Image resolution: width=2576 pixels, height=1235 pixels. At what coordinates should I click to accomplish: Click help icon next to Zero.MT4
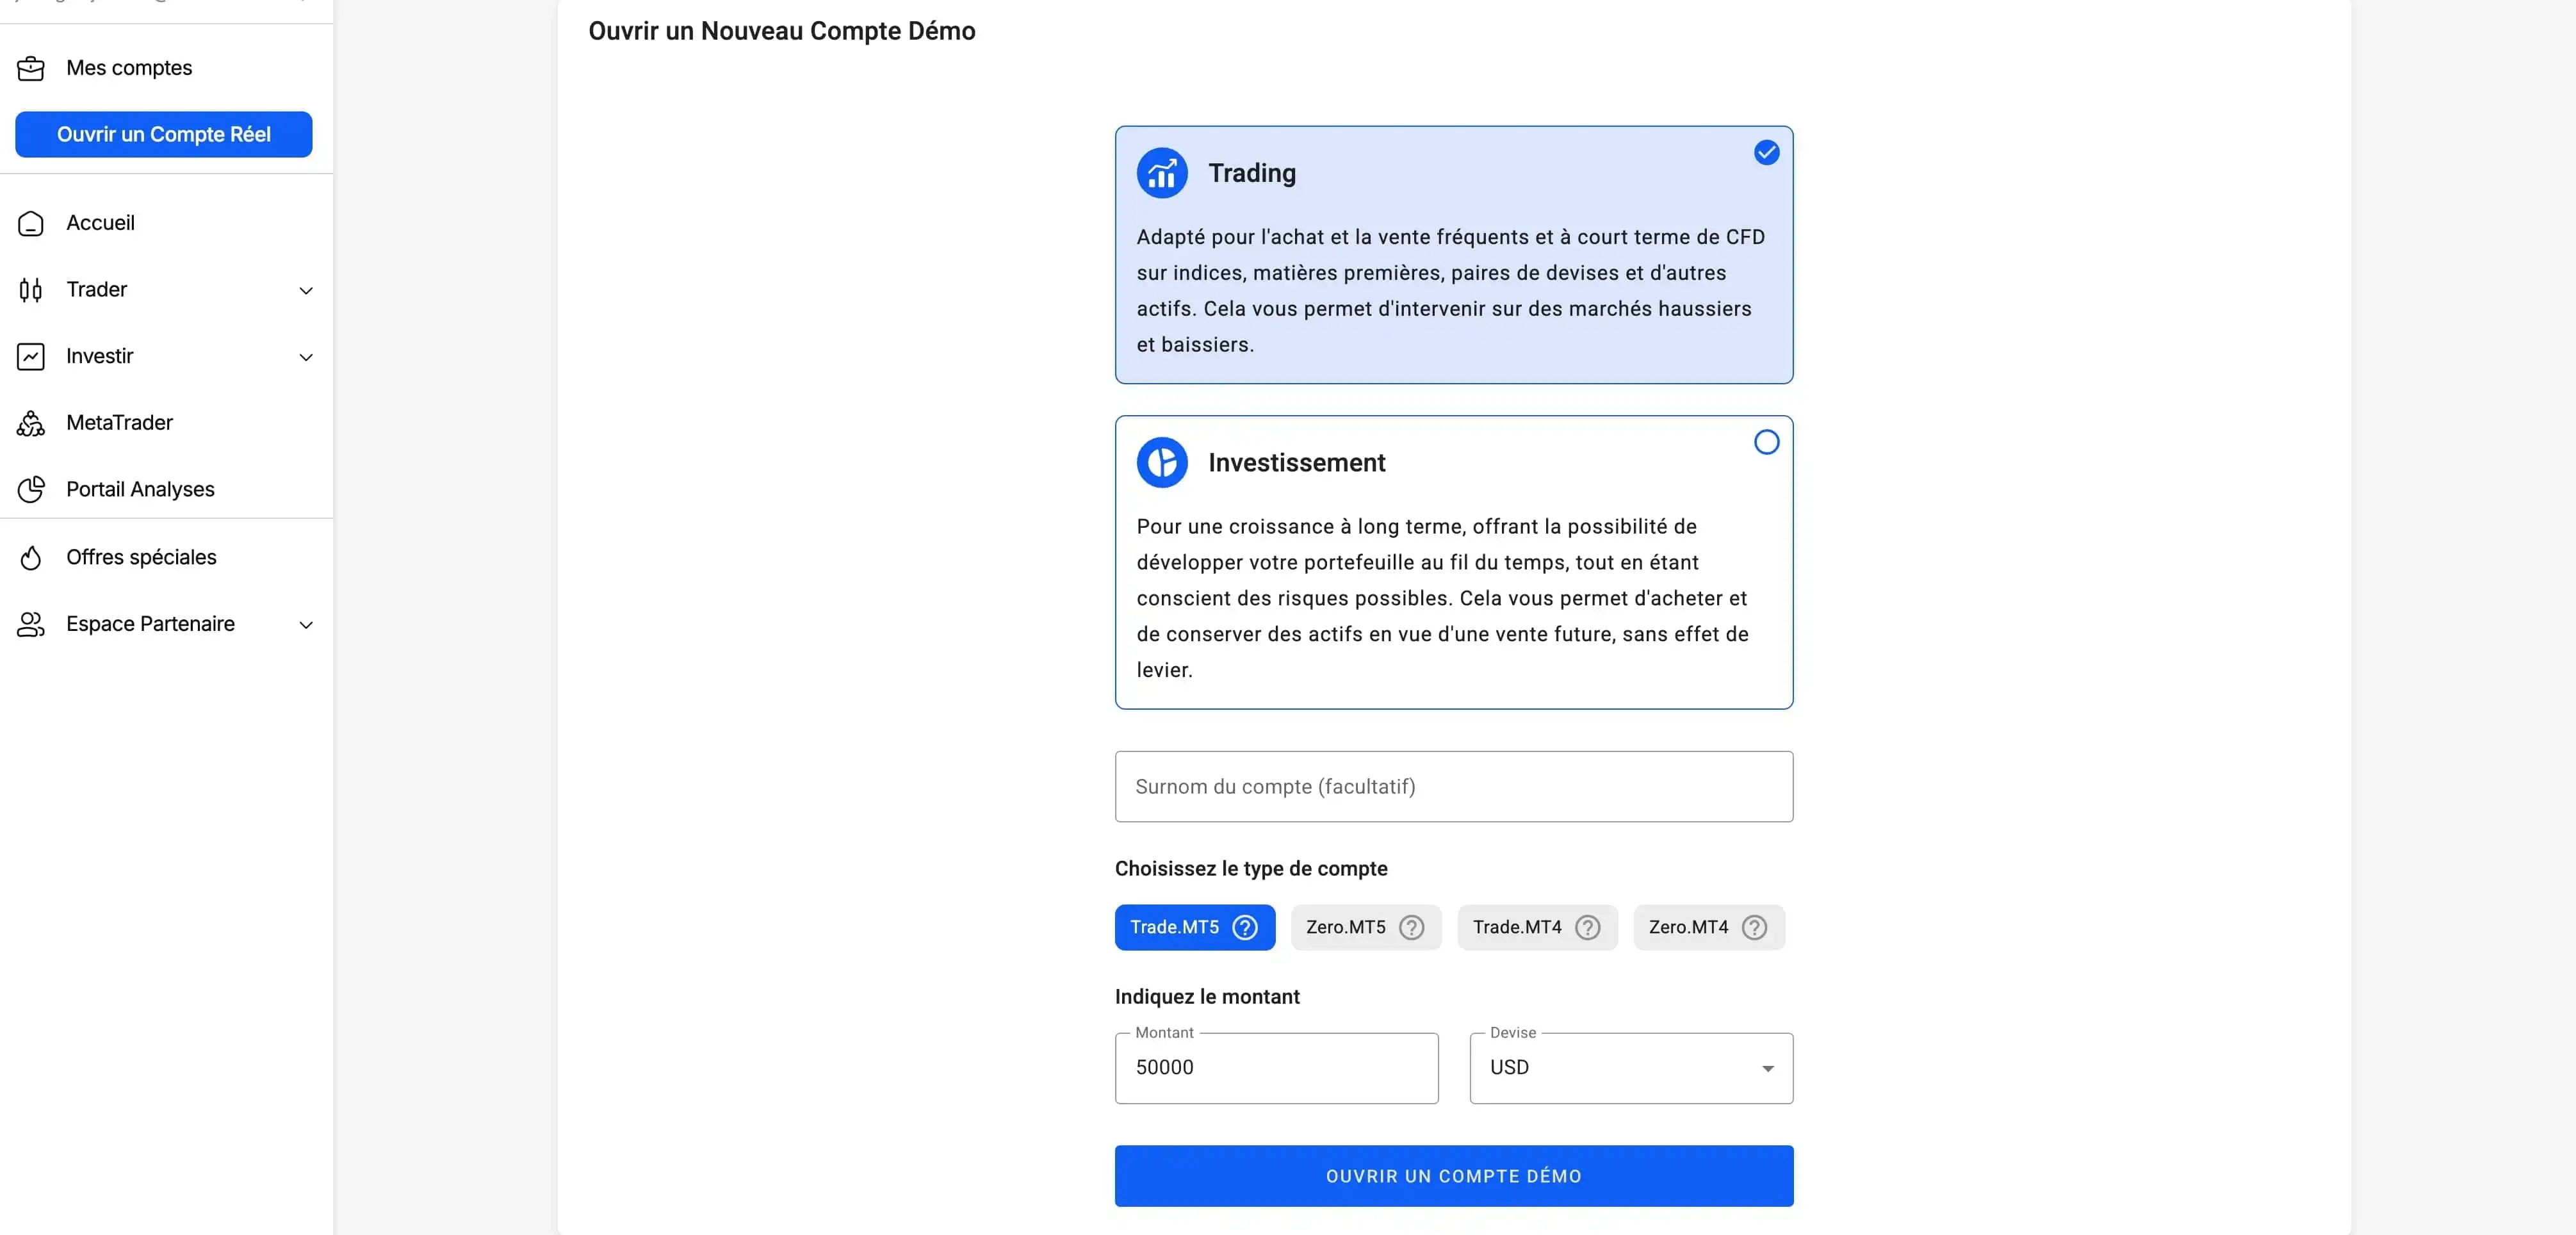pyautogui.click(x=1754, y=927)
